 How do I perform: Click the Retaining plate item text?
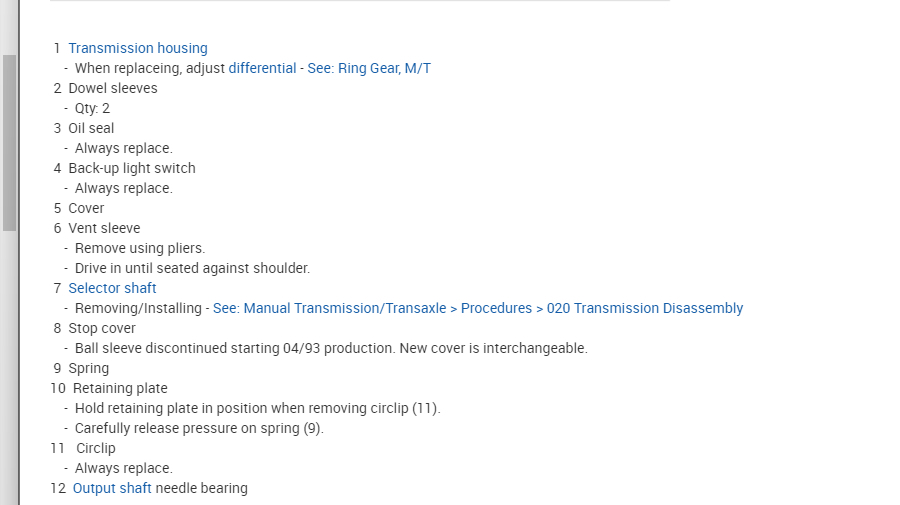pyautogui.click(x=120, y=388)
